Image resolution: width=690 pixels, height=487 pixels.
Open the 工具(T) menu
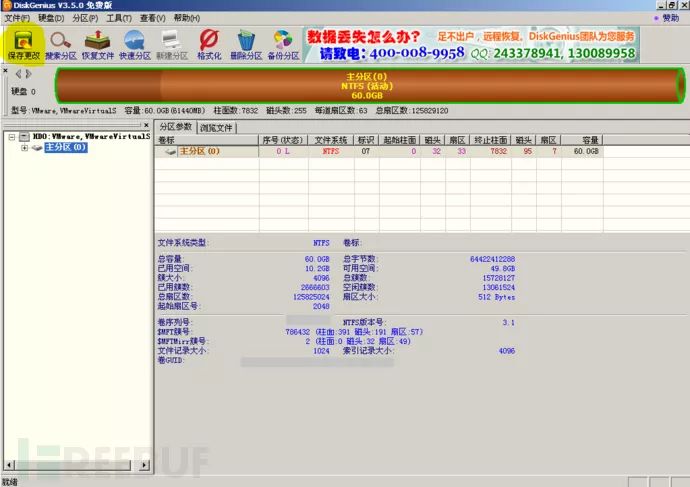coord(119,18)
